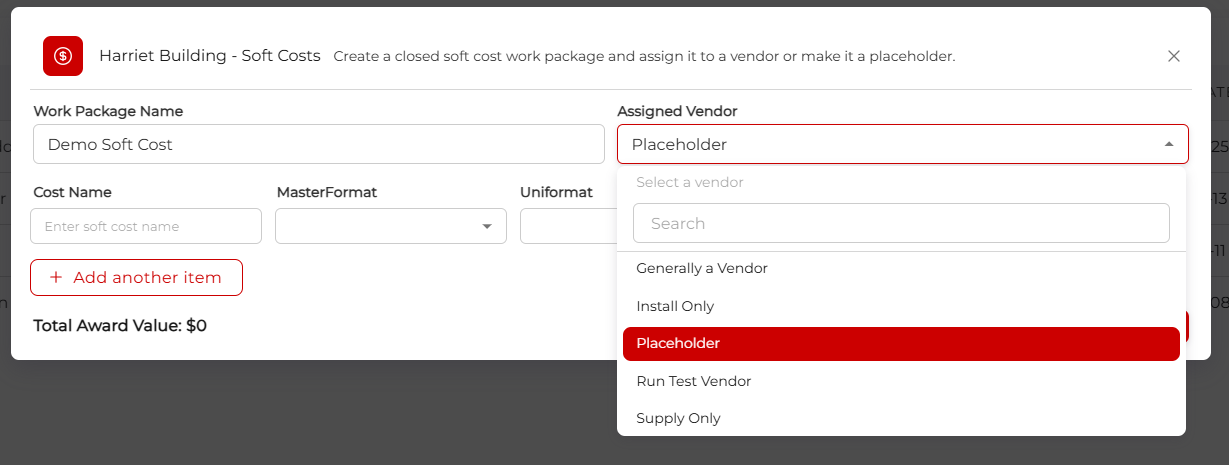Click Add another item button

(x=137, y=277)
